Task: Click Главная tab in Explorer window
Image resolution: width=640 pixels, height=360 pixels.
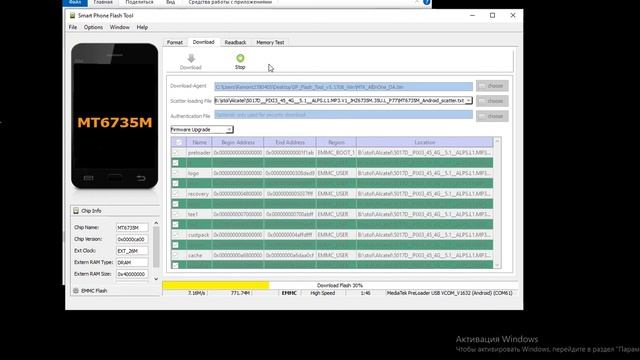Action: (x=103, y=2)
